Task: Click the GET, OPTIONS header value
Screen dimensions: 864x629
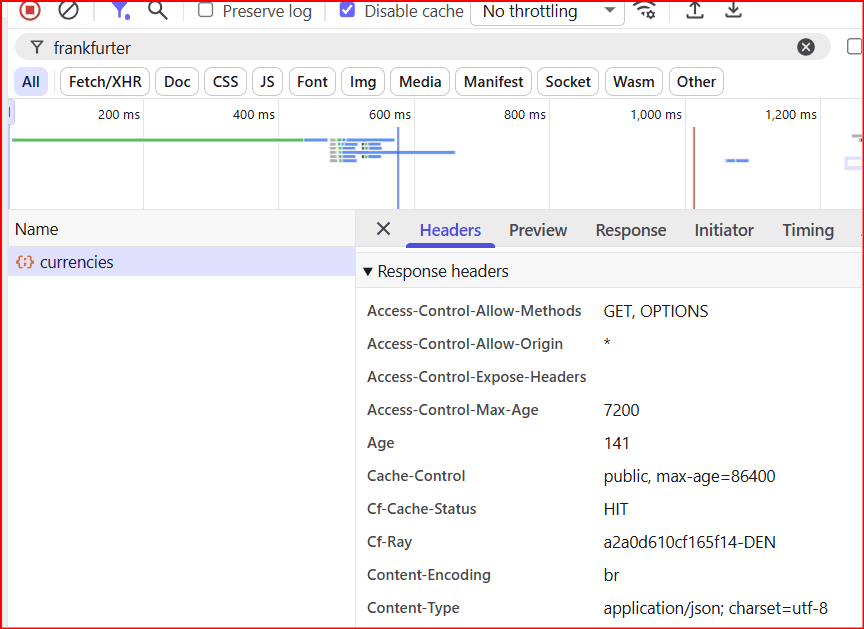Action: click(x=656, y=311)
